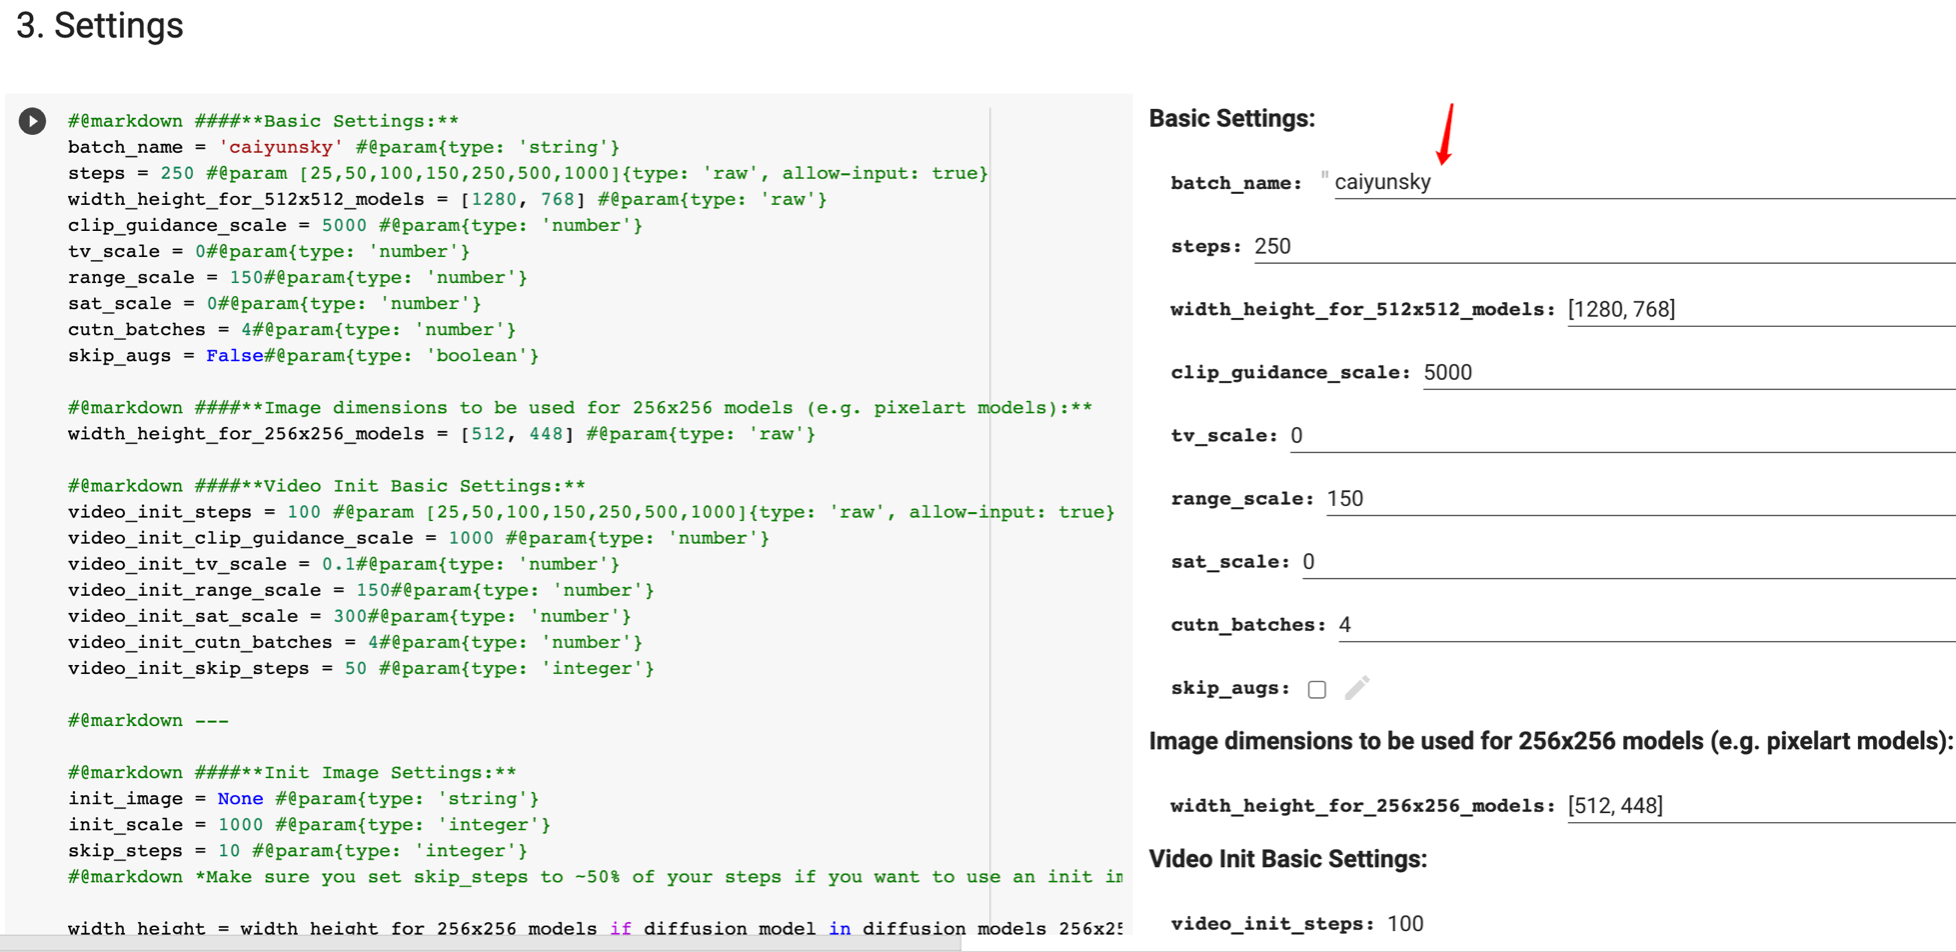Click the code editor's horizontal scrollbar
The image size is (1956, 952).
(x=480, y=943)
